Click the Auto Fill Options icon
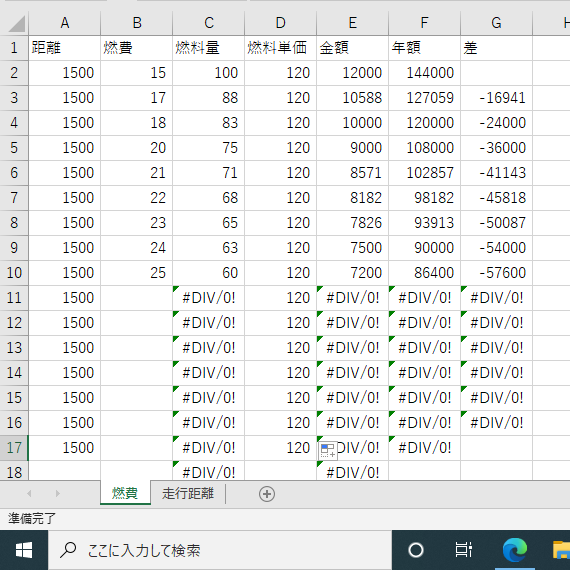 point(328,450)
